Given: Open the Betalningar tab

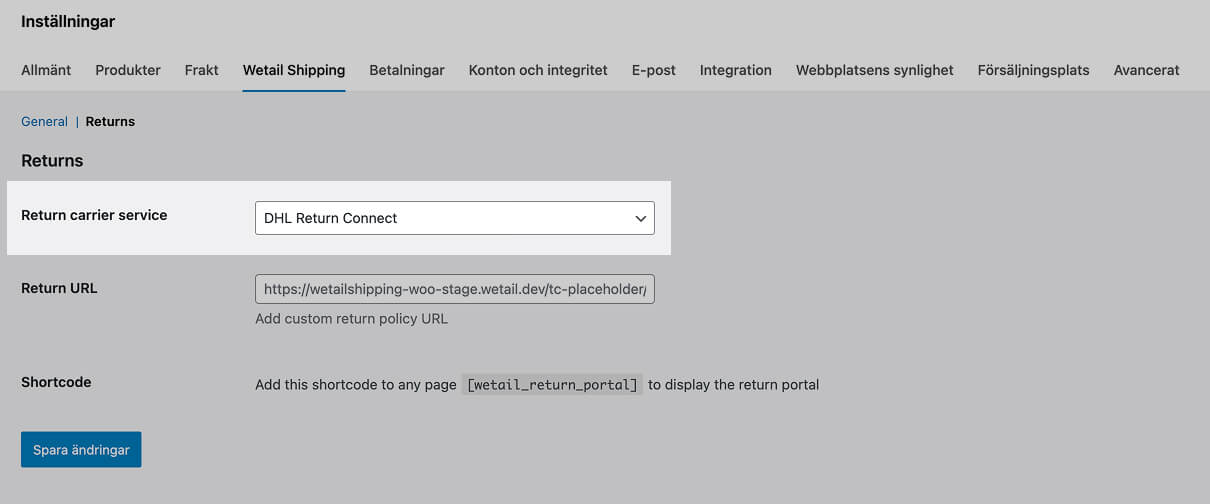Looking at the screenshot, I should (x=407, y=70).
